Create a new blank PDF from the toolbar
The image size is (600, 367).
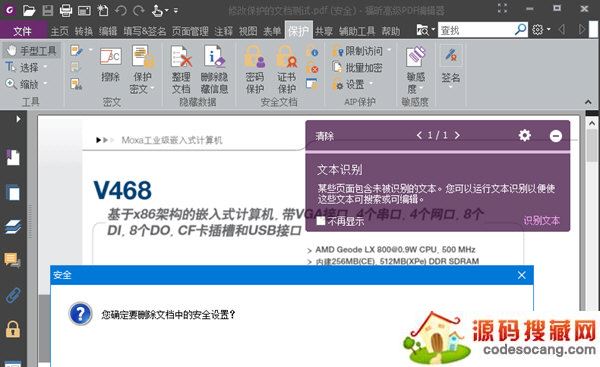click(x=102, y=10)
